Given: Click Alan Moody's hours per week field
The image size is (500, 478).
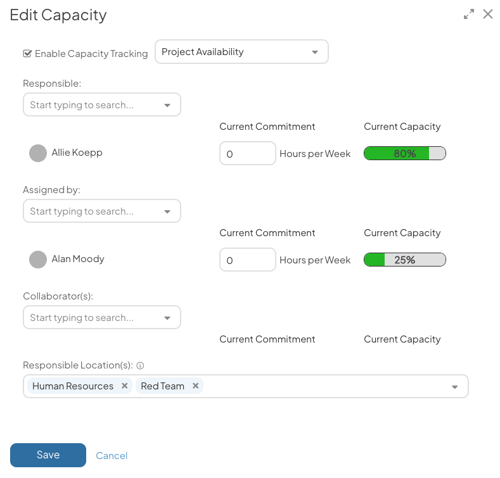Looking at the screenshot, I should coord(247,260).
